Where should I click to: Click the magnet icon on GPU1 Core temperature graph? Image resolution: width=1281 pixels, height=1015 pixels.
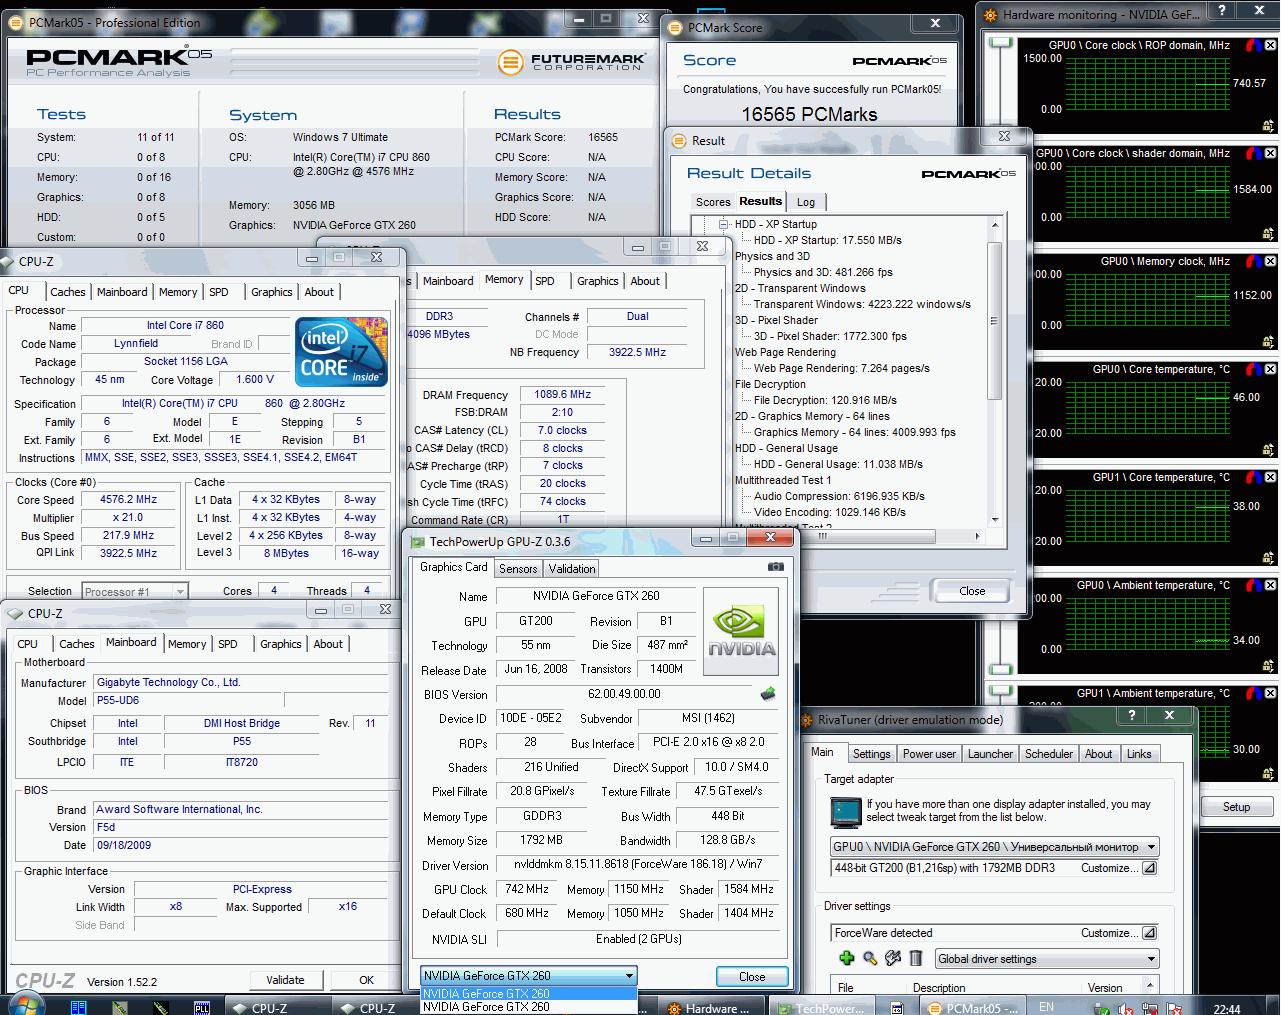[x=1252, y=478]
